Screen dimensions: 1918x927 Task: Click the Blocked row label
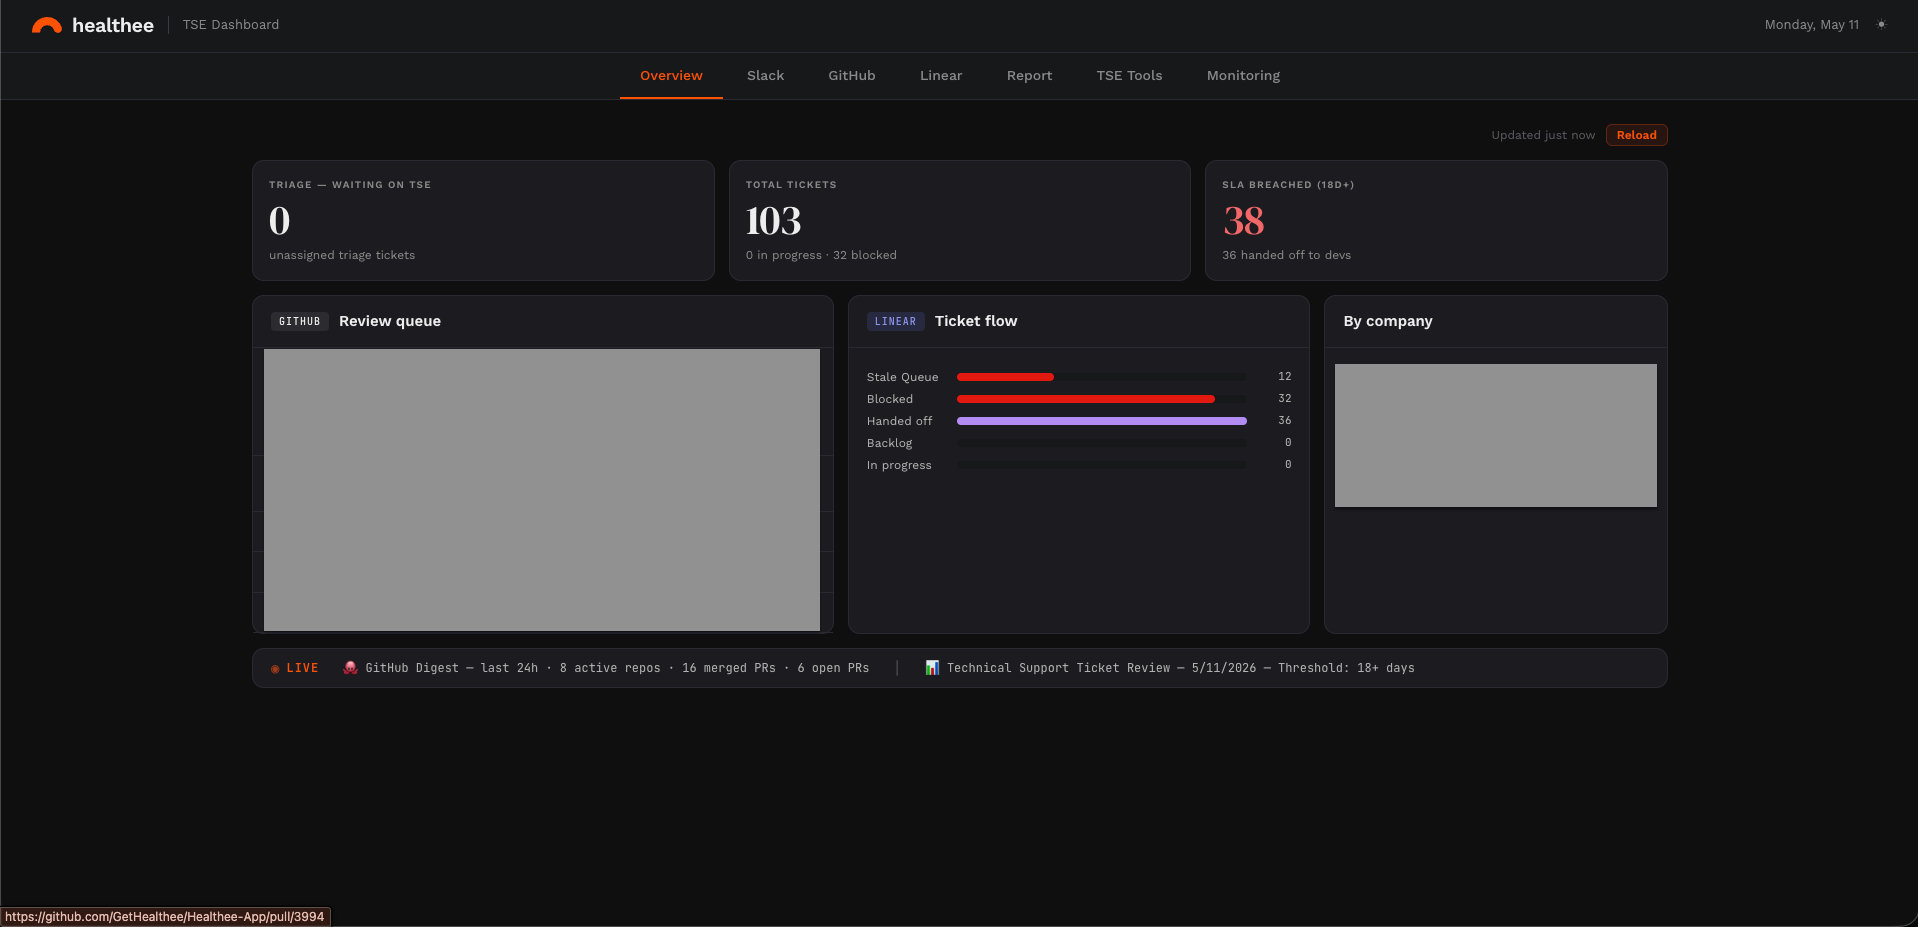890,399
